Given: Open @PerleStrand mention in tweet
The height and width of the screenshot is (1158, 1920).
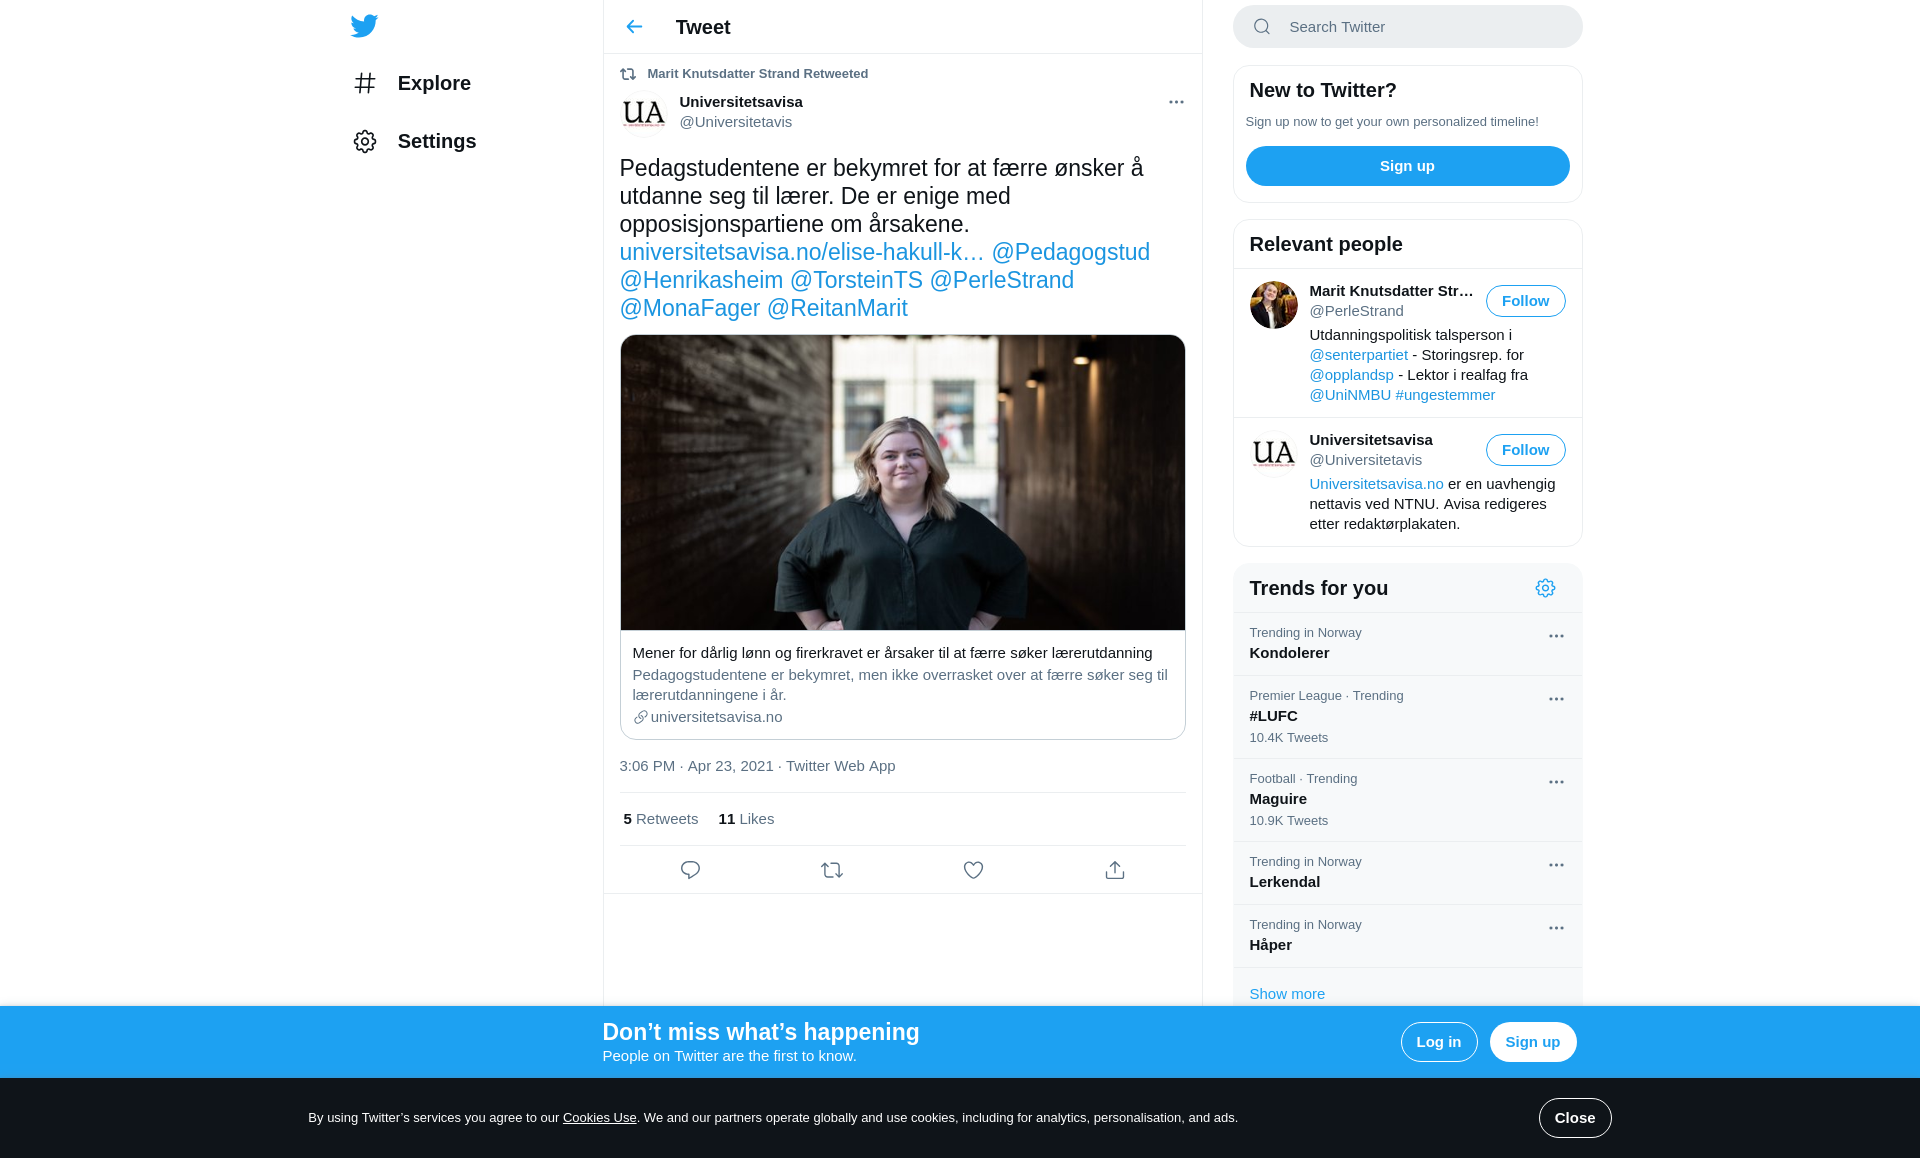Looking at the screenshot, I should click(x=1002, y=280).
